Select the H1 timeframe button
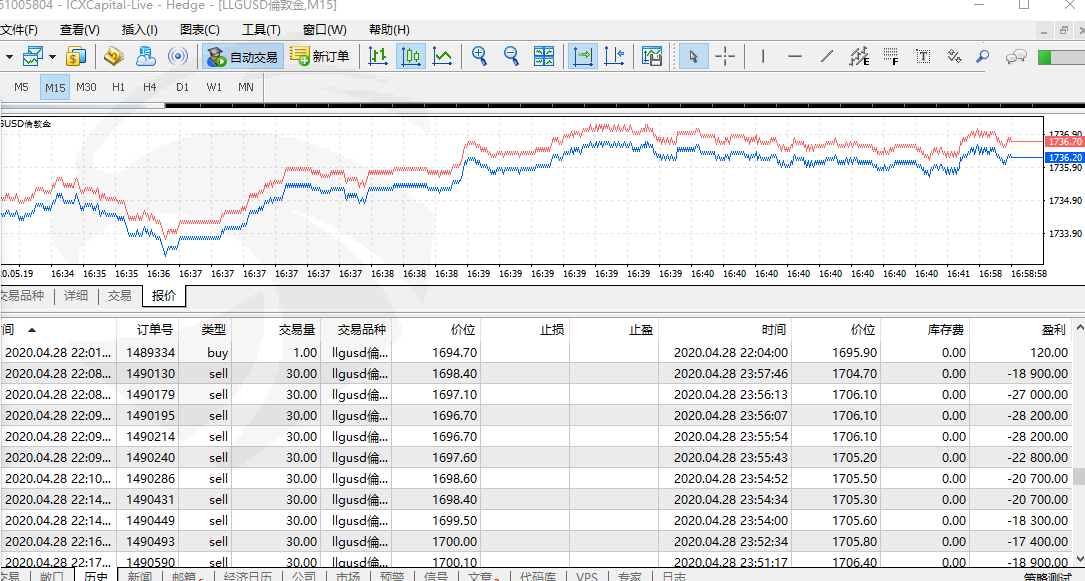The image size is (1085, 581). point(118,87)
